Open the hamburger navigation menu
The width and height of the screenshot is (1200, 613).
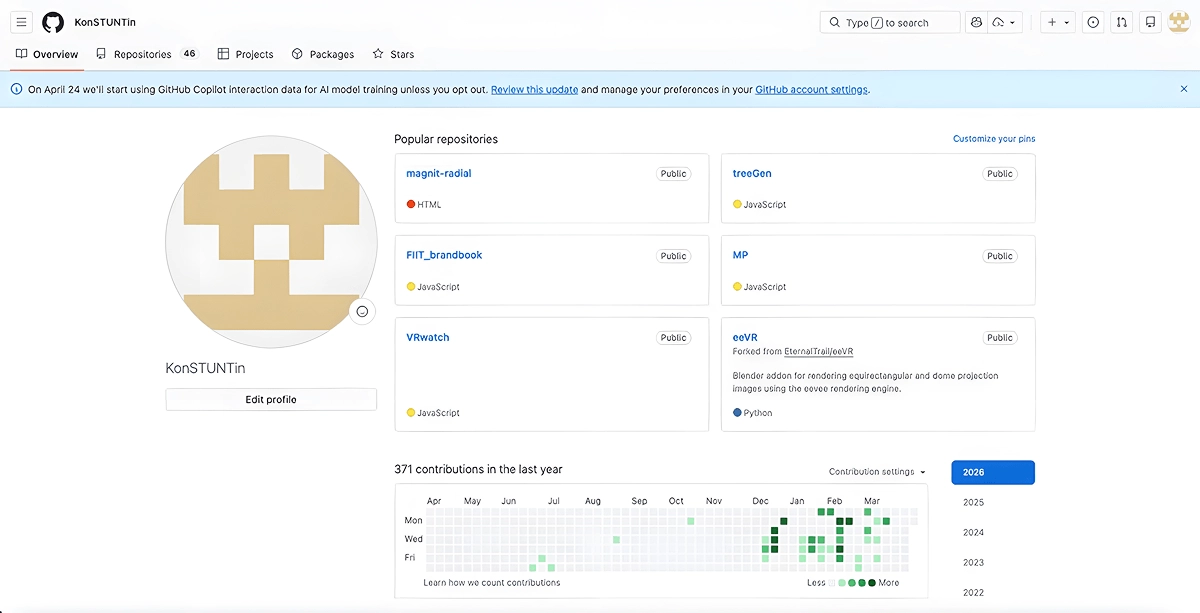click(x=22, y=22)
